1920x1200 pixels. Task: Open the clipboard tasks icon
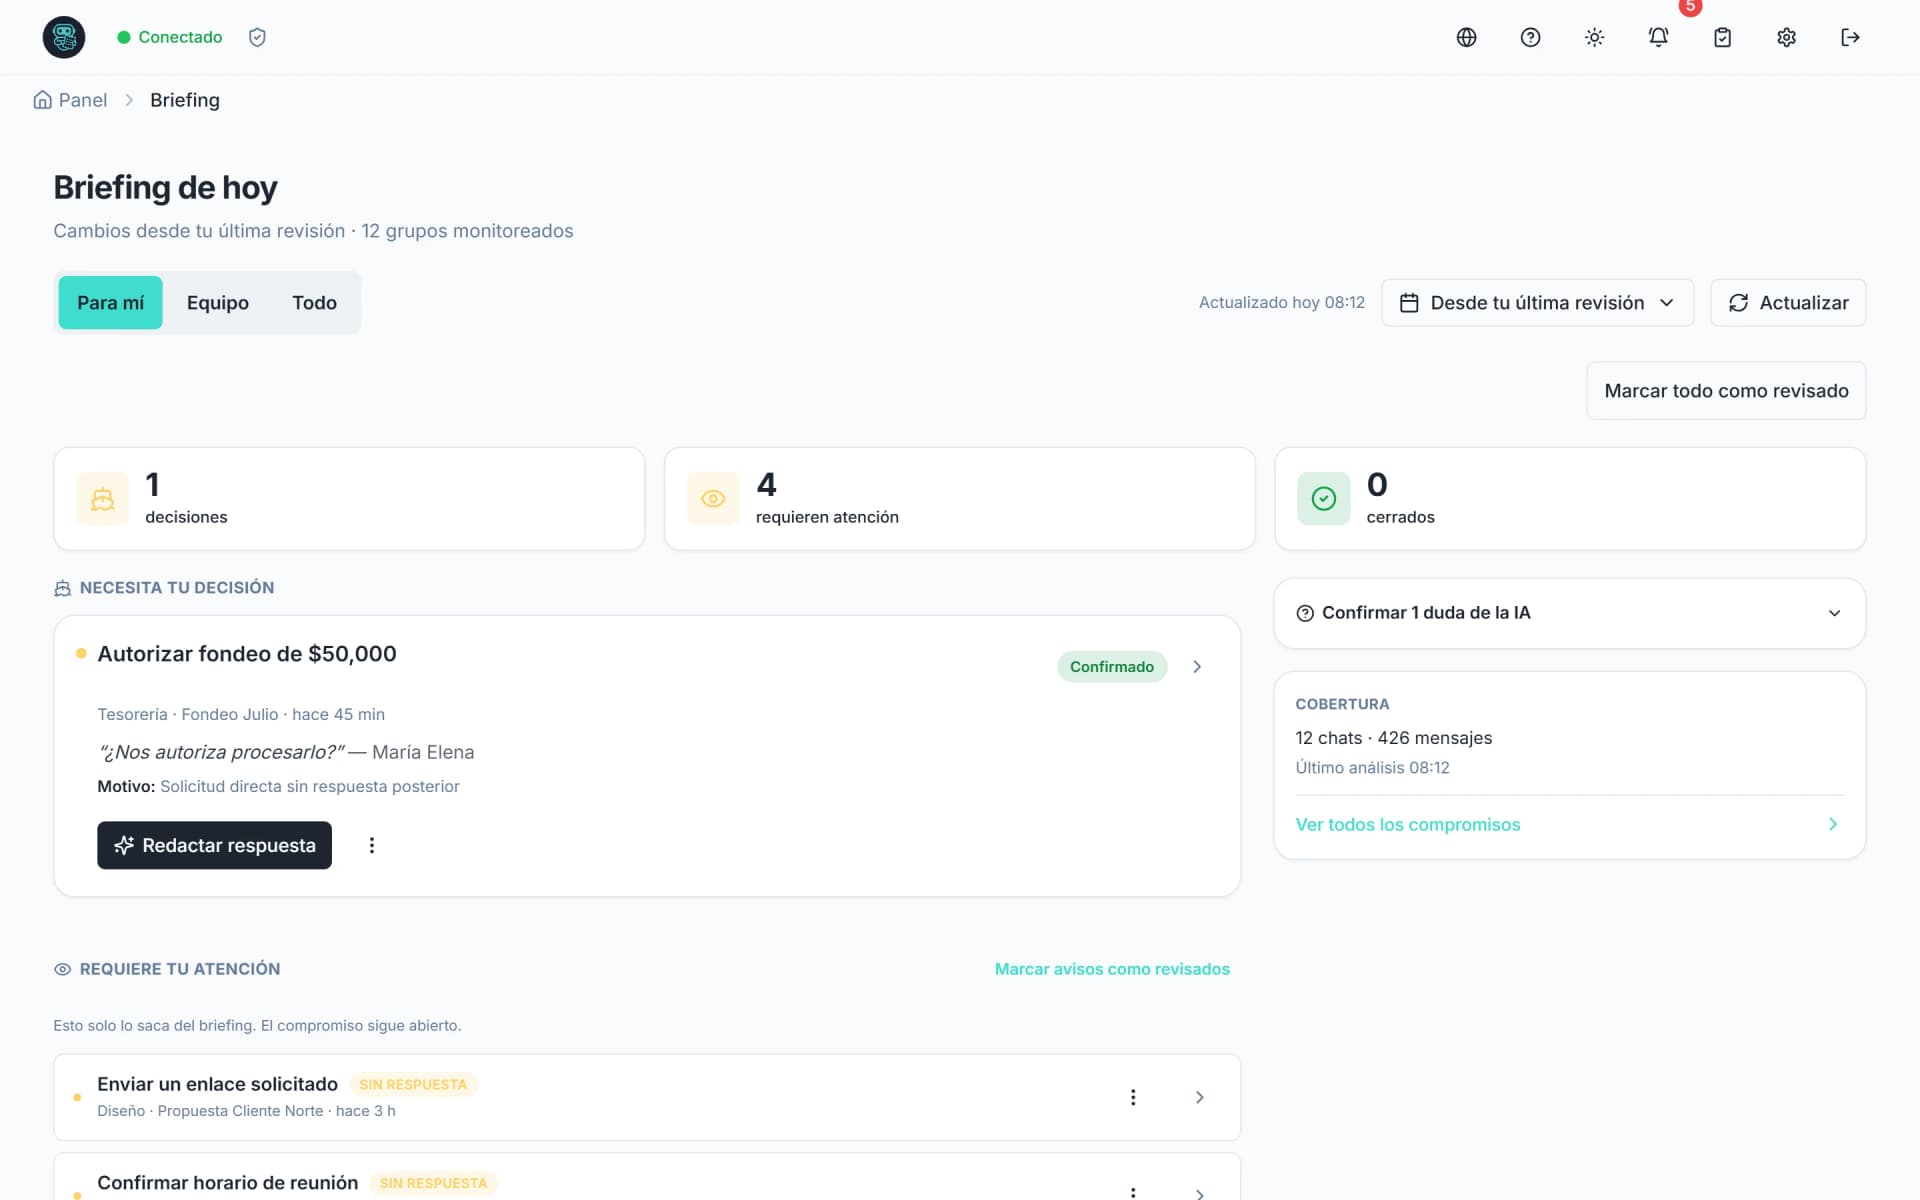coord(1722,37)
